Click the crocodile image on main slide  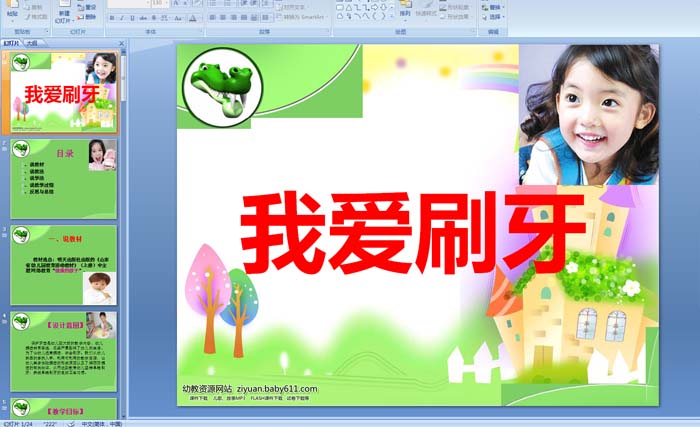pyautogui.click(x=222, y=88)
